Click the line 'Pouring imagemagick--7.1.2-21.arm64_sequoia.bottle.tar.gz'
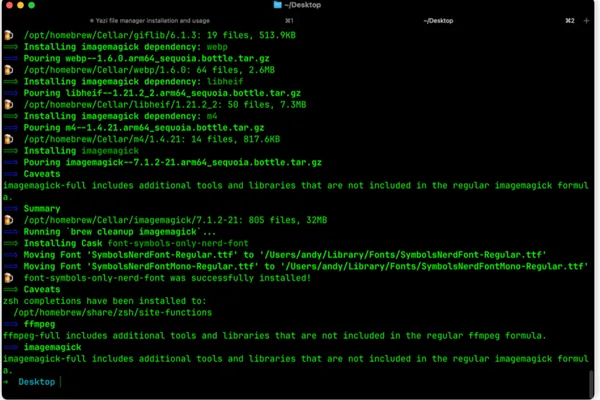The image size is (600, 400). click(173, 162)
